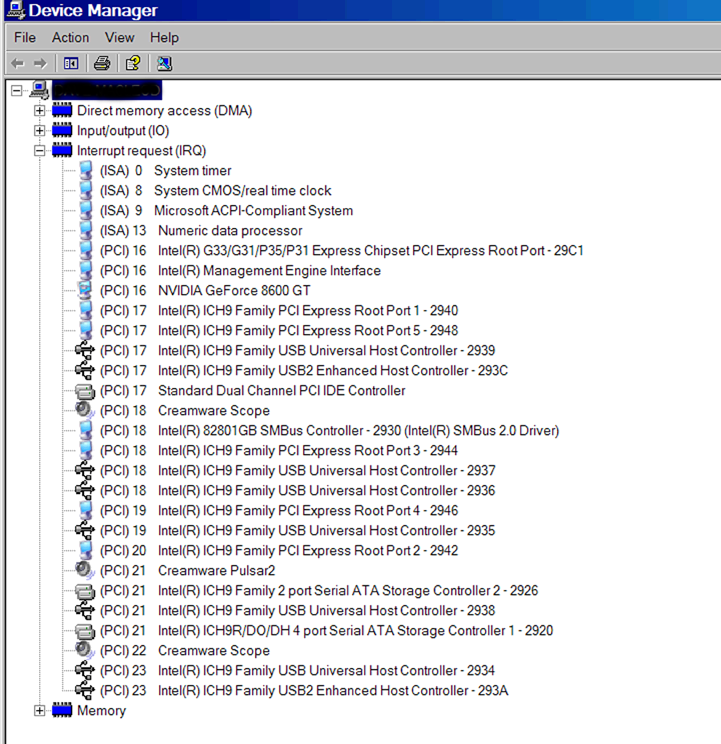
Task: Click USB icon for Host Controller 2939
Action: (85, 350)
